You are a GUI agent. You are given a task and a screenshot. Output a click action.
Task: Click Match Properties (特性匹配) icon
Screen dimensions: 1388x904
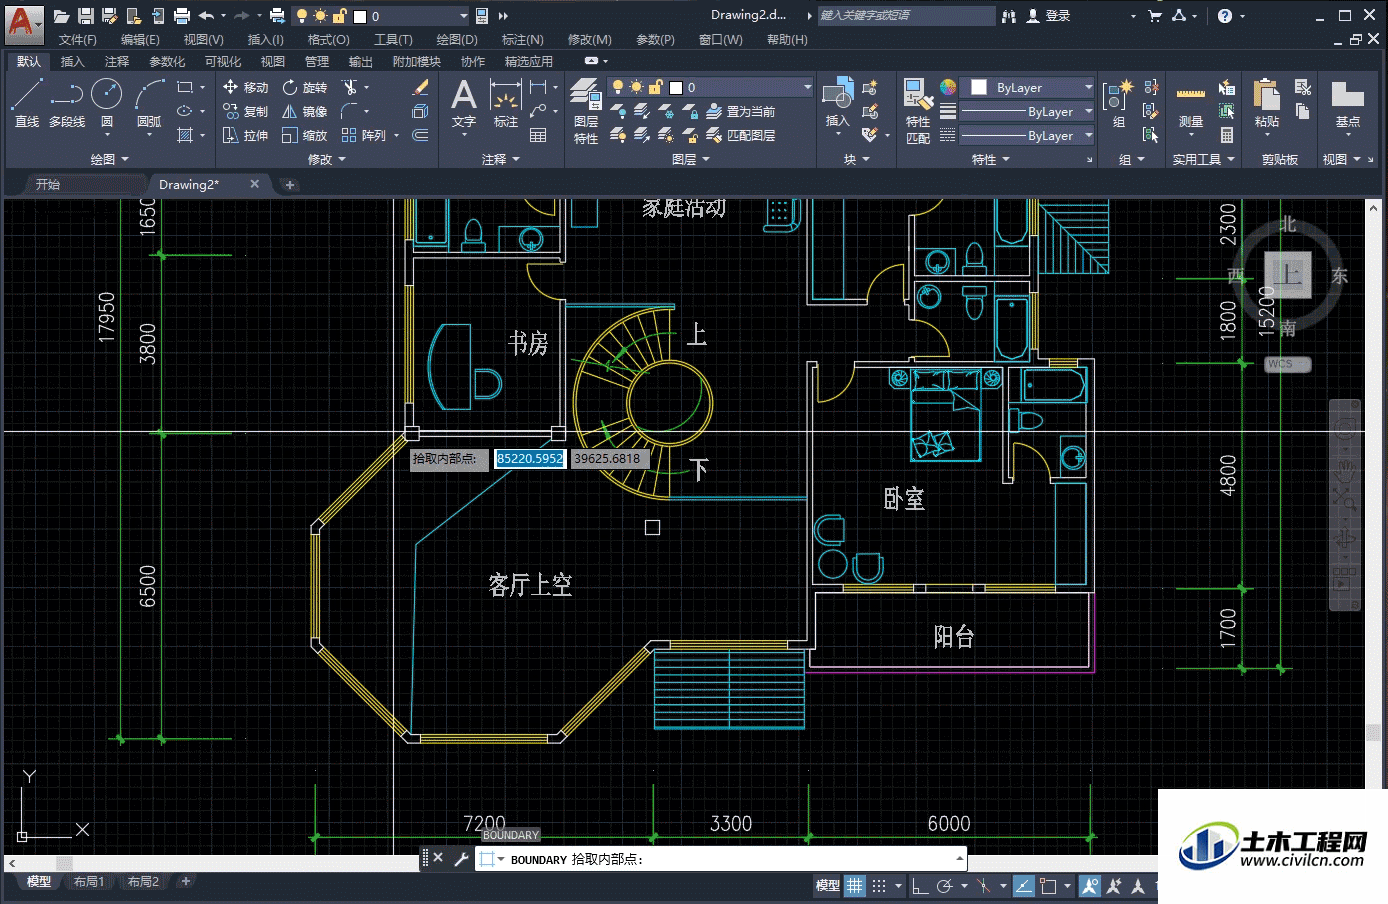point(918,111)
